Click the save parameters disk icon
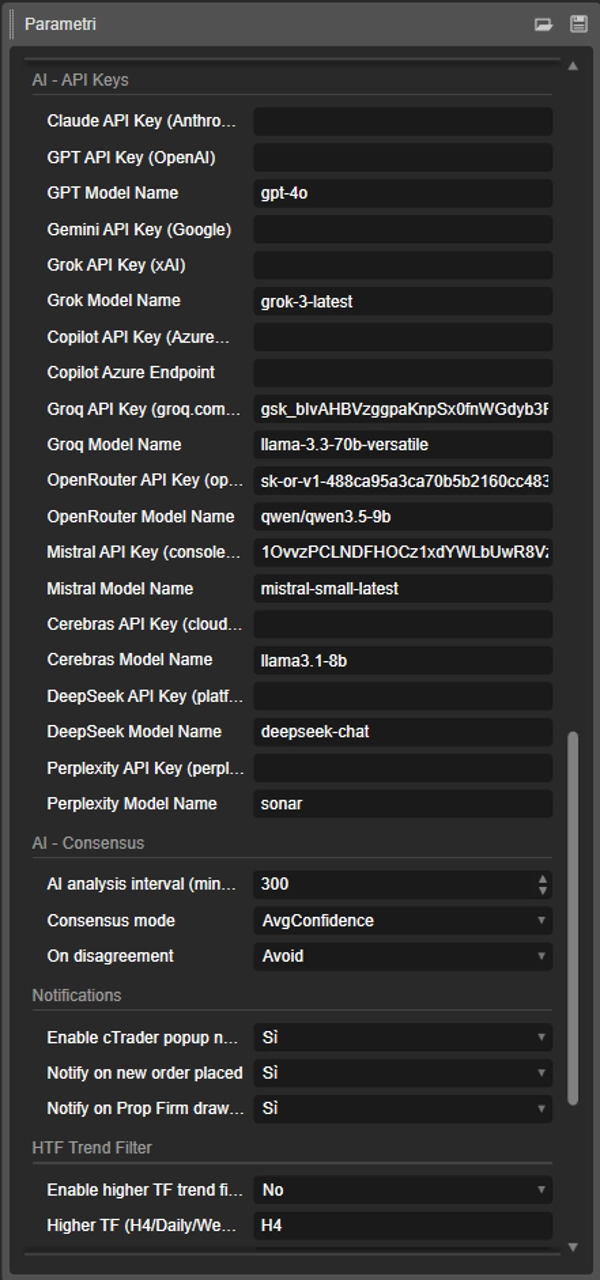Image resolution: width=600 pixels, height=1280 pixels. (578, 24)
